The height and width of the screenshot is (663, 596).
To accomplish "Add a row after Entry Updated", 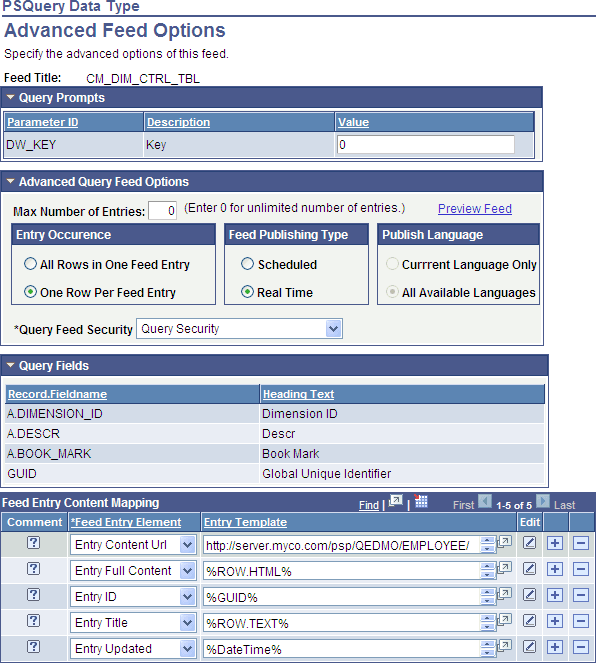I will click(555, 647).
